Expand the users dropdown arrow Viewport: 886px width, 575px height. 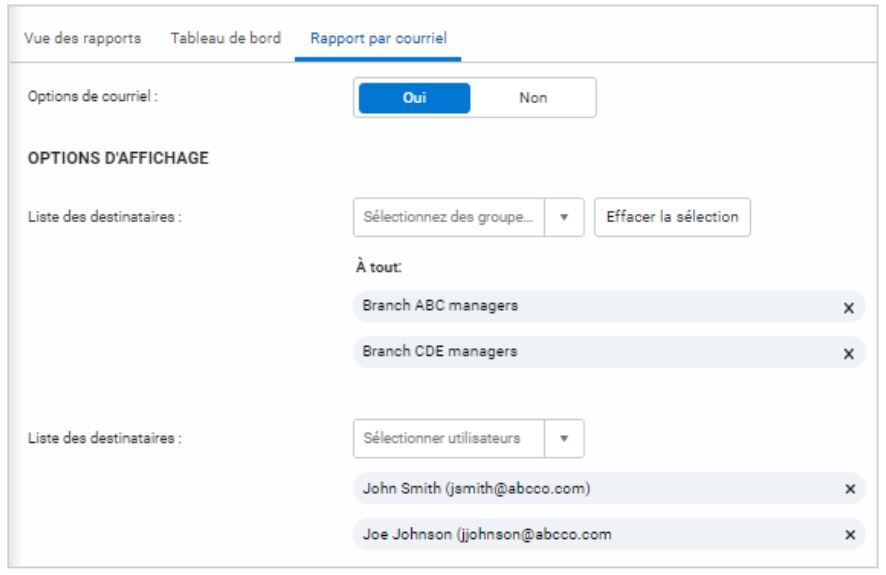click(x=564, y=438)
